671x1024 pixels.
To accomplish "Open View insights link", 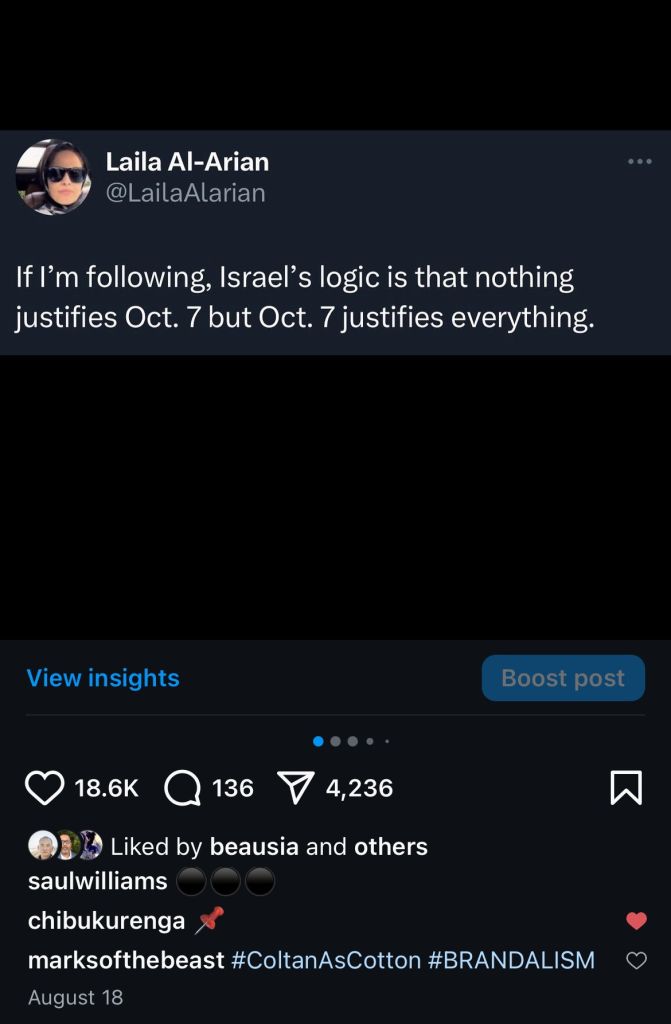I will pyautogui.click(x=103, y=678).
